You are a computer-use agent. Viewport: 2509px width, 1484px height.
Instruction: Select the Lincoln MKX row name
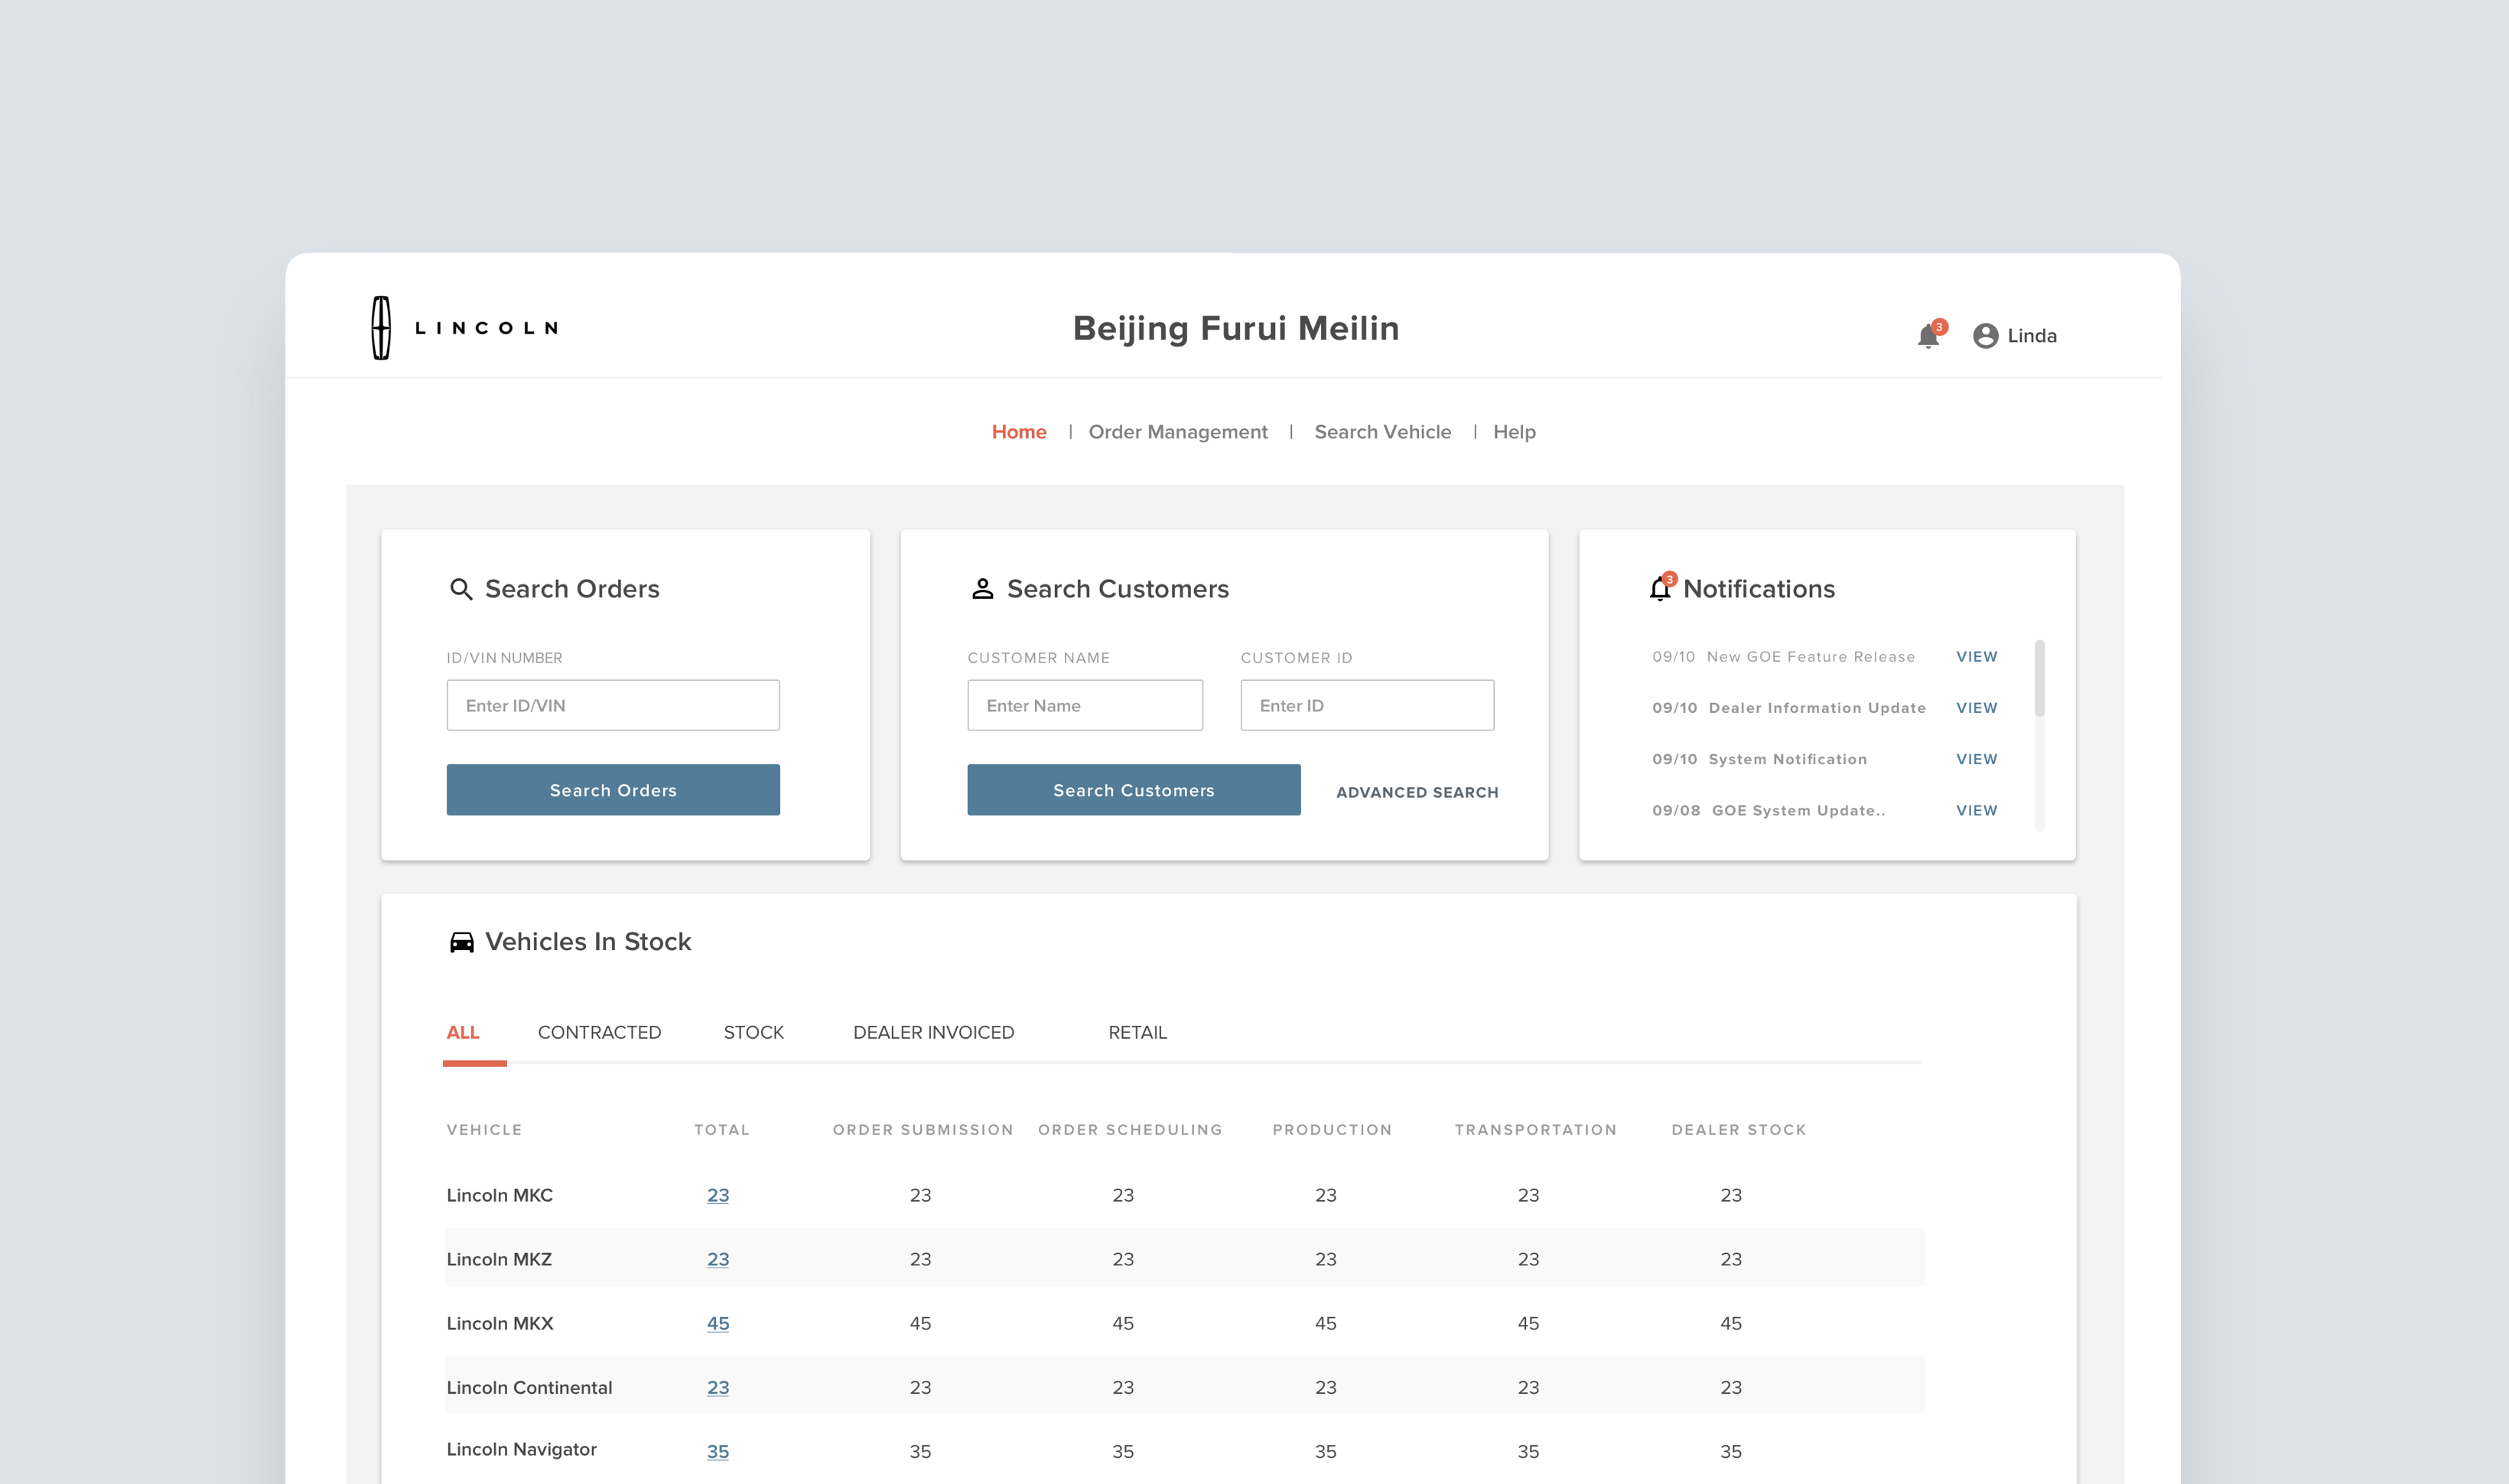[499, 1323]
